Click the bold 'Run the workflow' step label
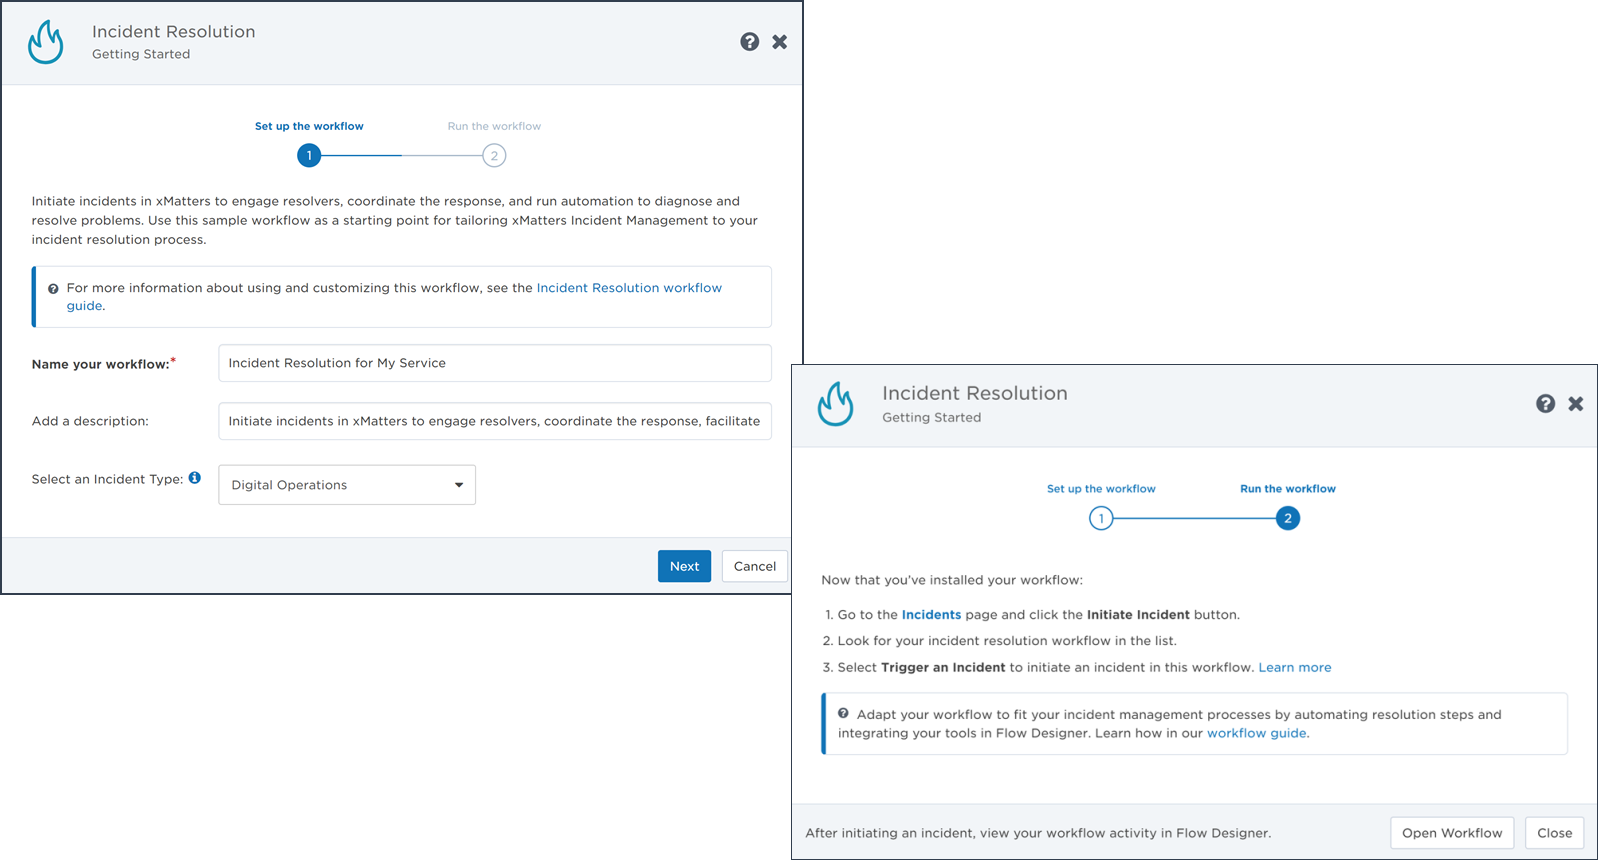Screen dimensions: 1598x860 pyautogui.click(x=1288, y=489)
